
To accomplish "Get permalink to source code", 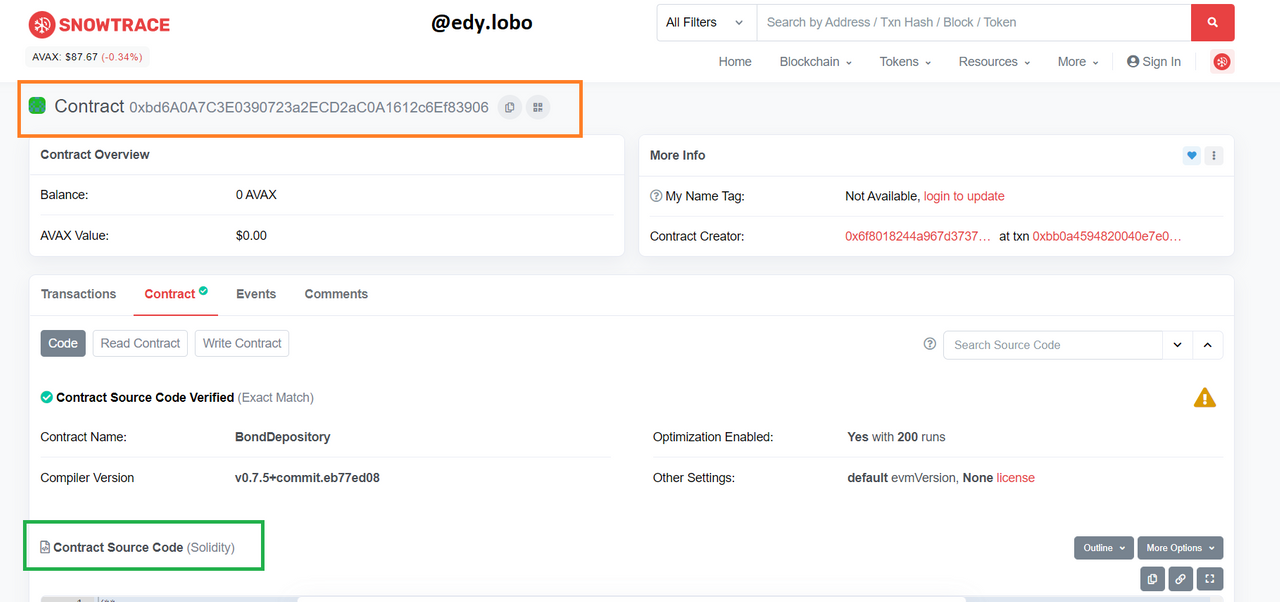I will (x=1181, y=578).
